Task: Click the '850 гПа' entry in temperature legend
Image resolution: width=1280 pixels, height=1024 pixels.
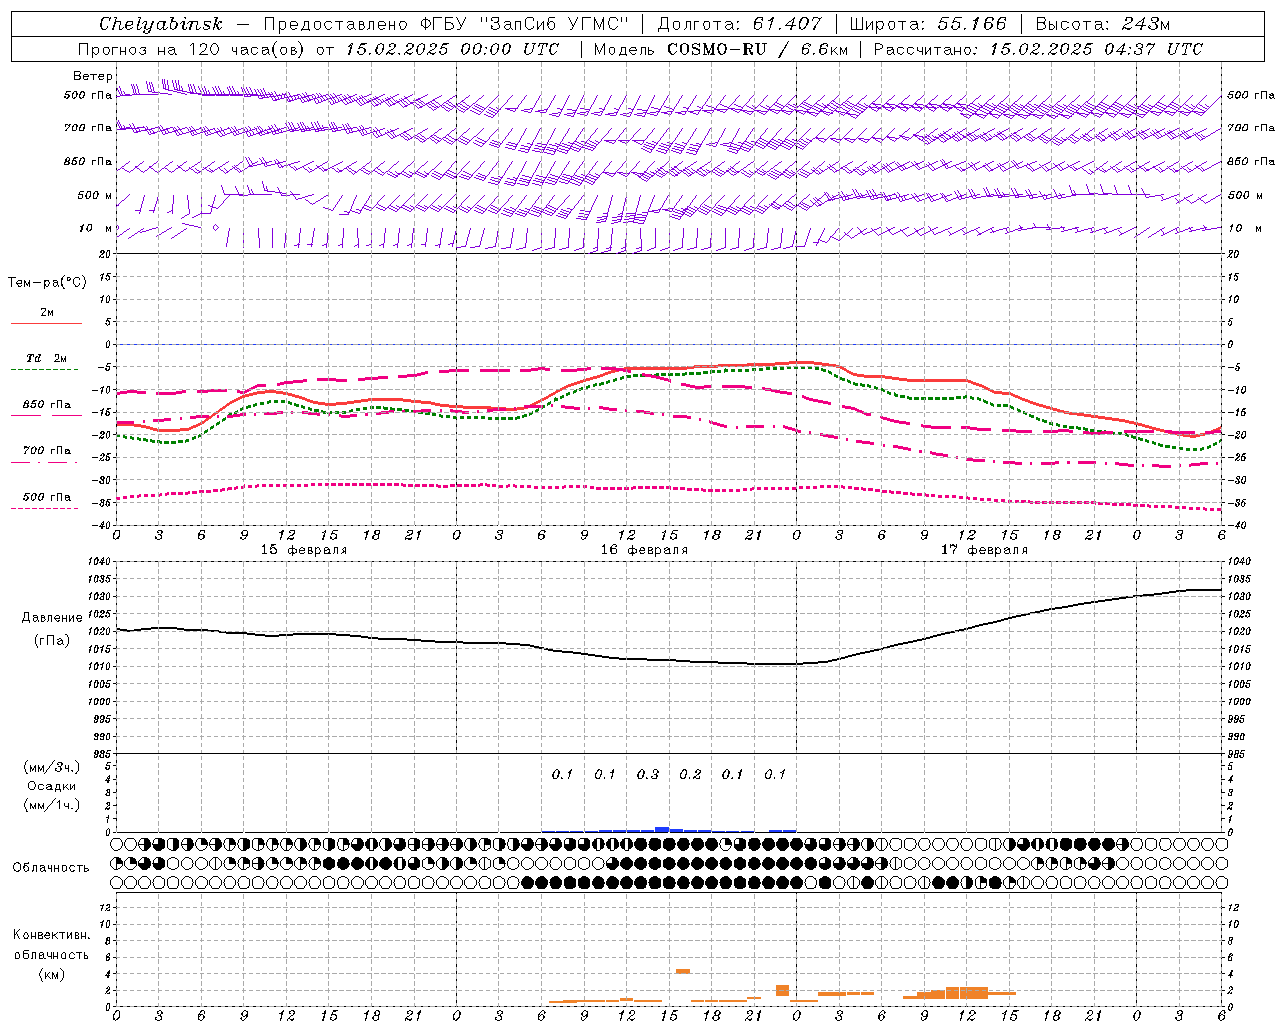Action: (47, 405)
